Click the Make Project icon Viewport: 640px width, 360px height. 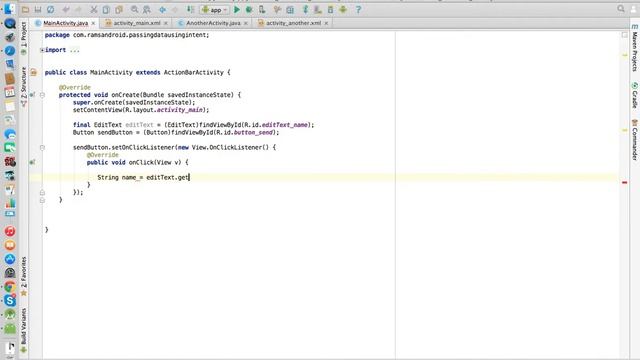(190, 9)
